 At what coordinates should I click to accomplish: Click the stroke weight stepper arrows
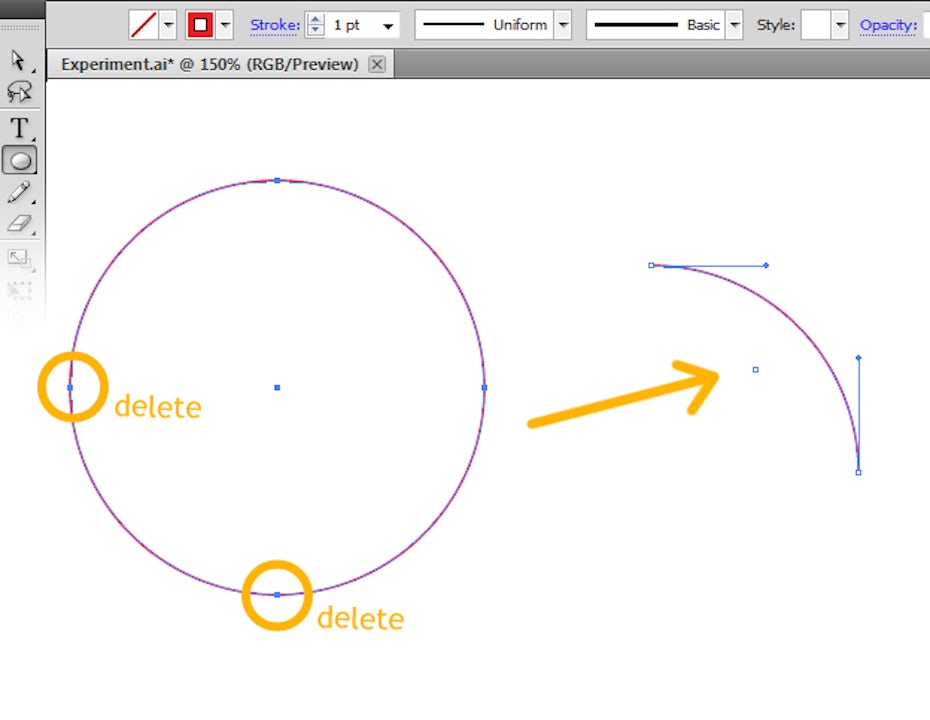point(316,25)
